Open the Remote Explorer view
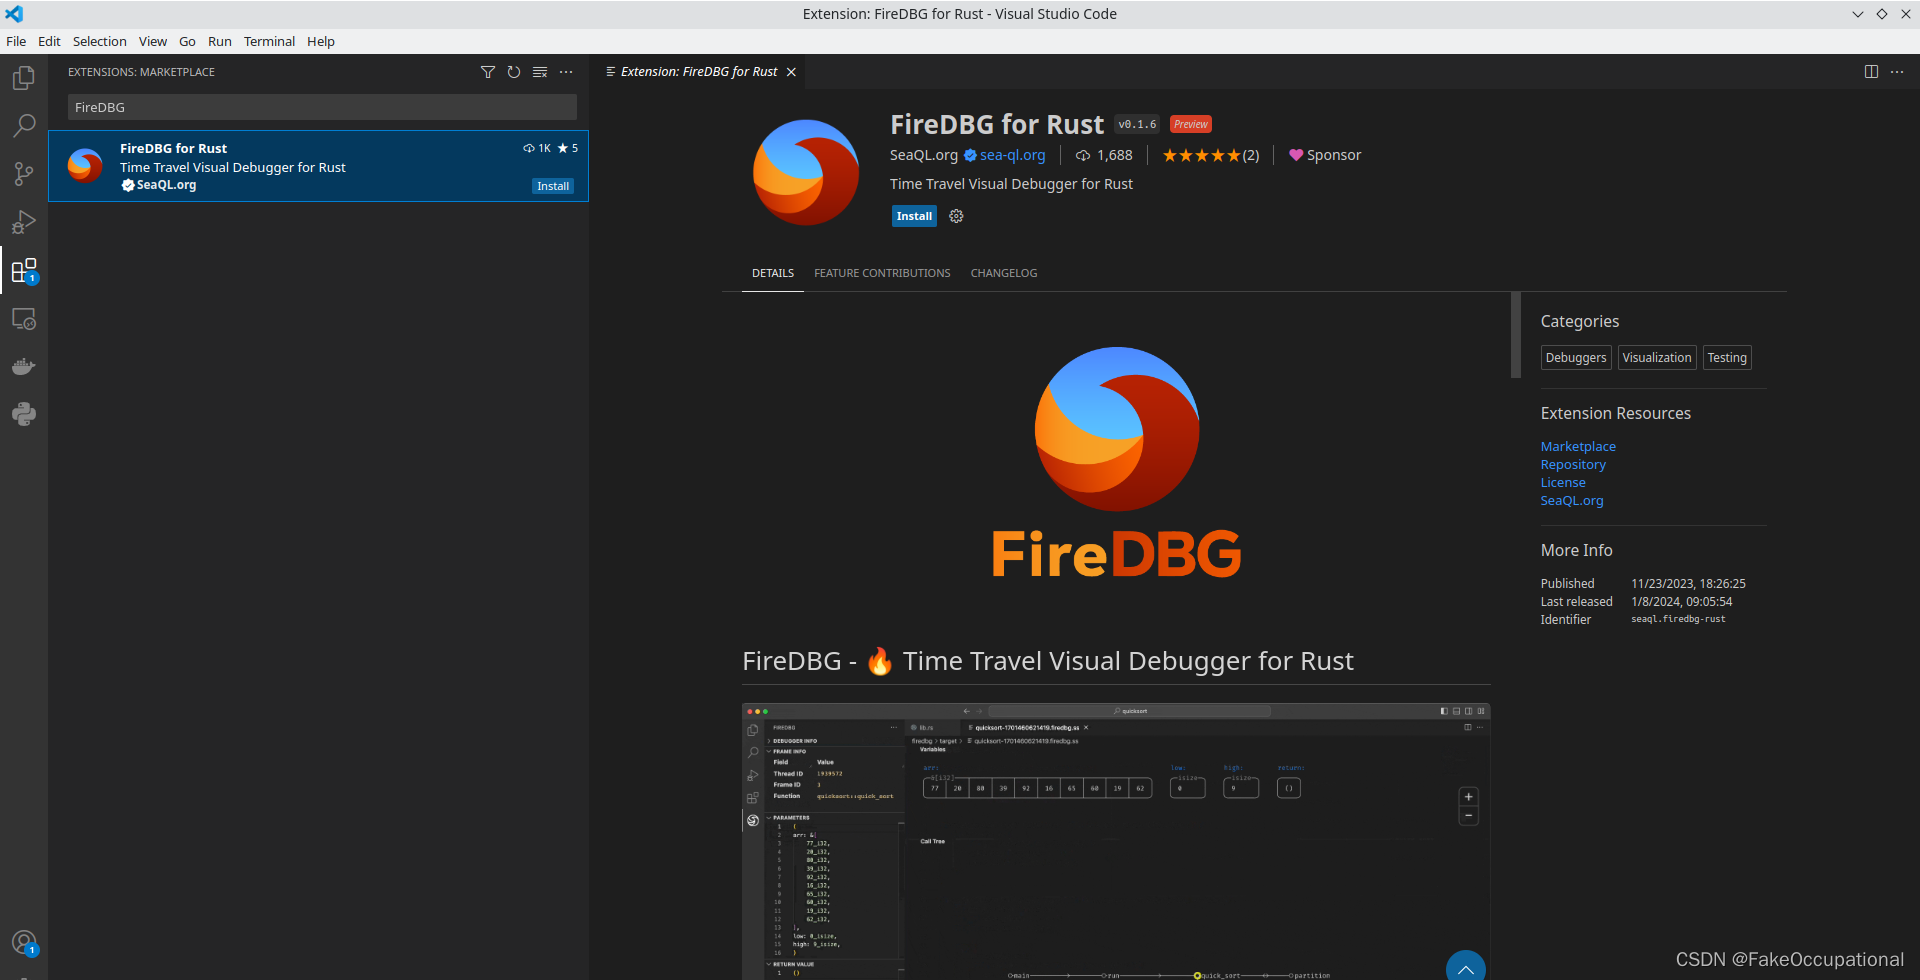The height and width of the screenshot is (980, 1920). coord(24,318)
